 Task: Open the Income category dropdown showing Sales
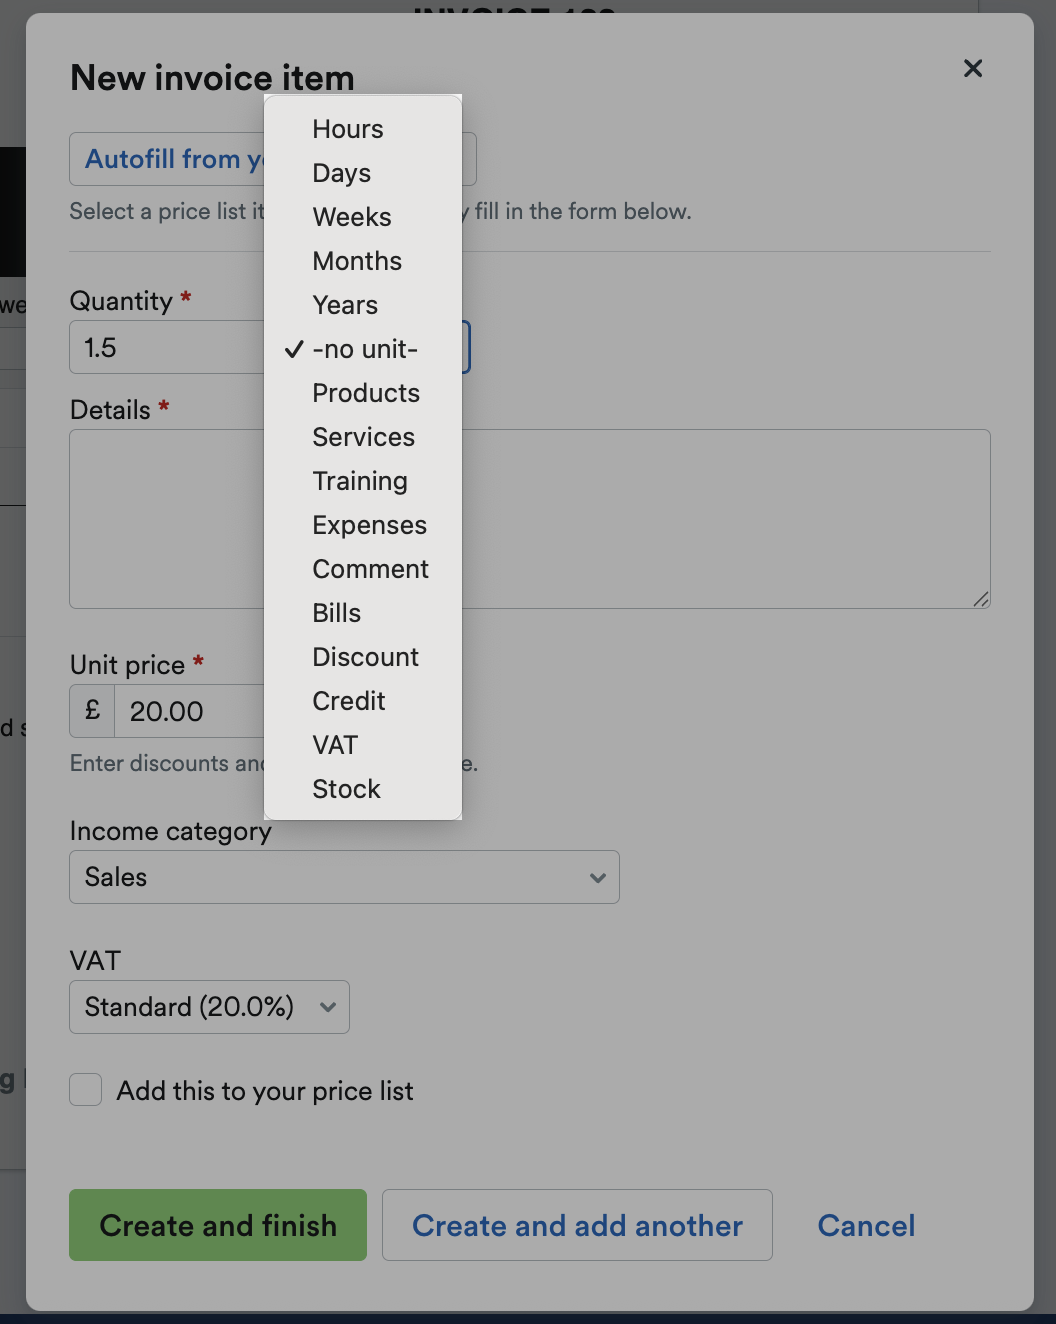click(344, 877)
